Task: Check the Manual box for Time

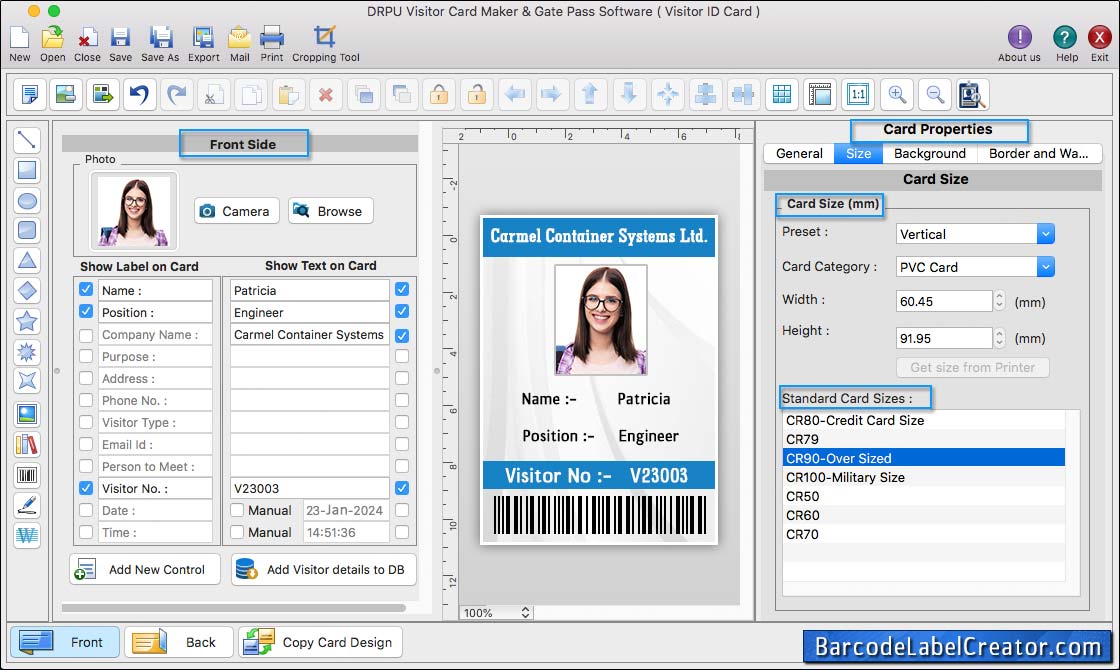Action: (237, 532)
